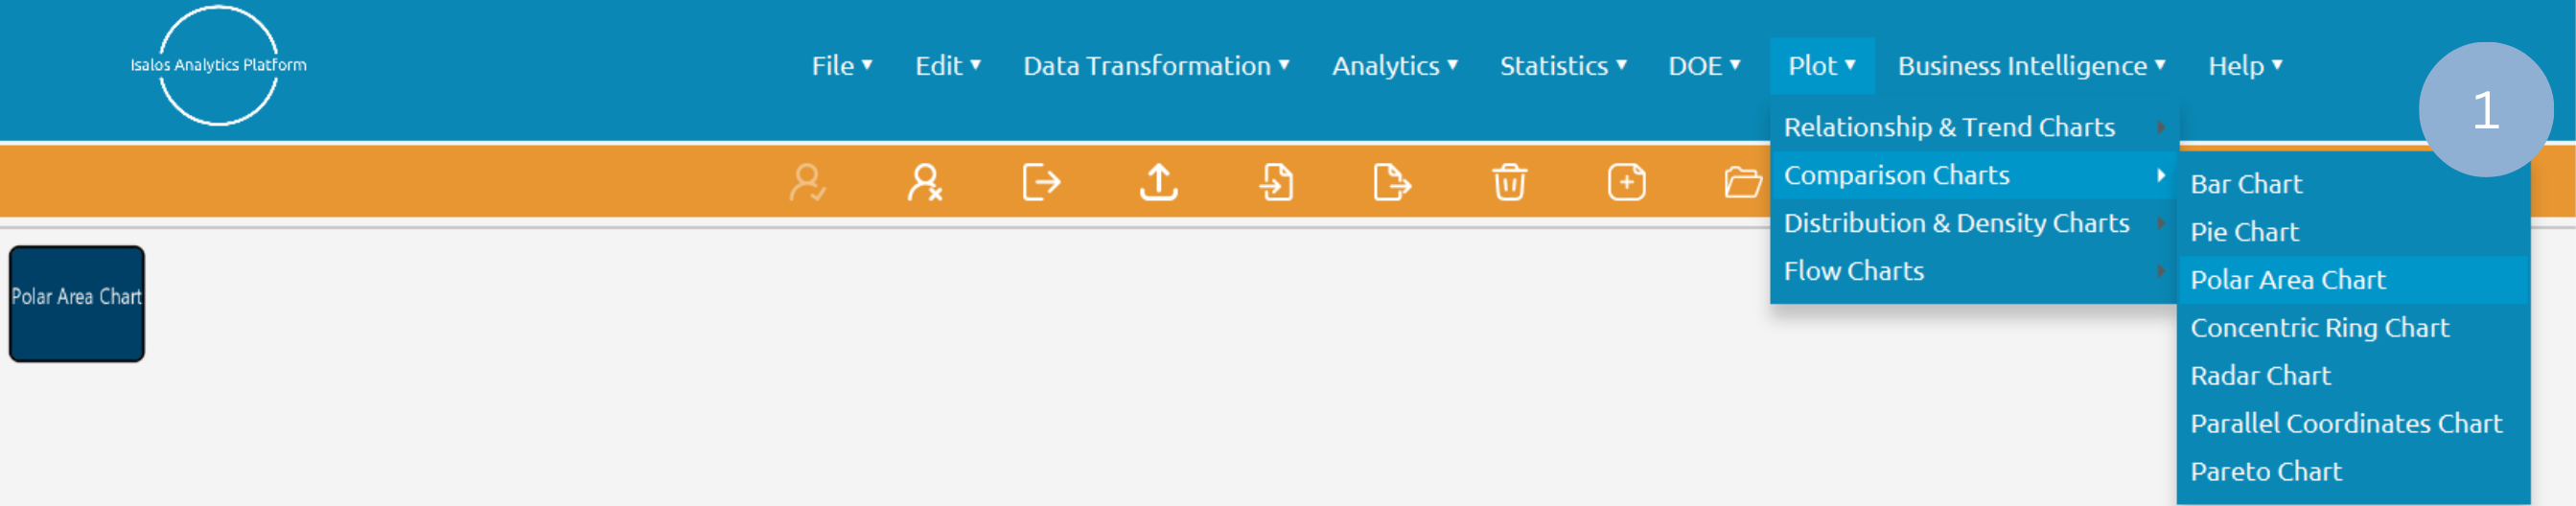Click the exit arrow logout icon
Screen dimensions: 2576x506
tap(1041, 183)
